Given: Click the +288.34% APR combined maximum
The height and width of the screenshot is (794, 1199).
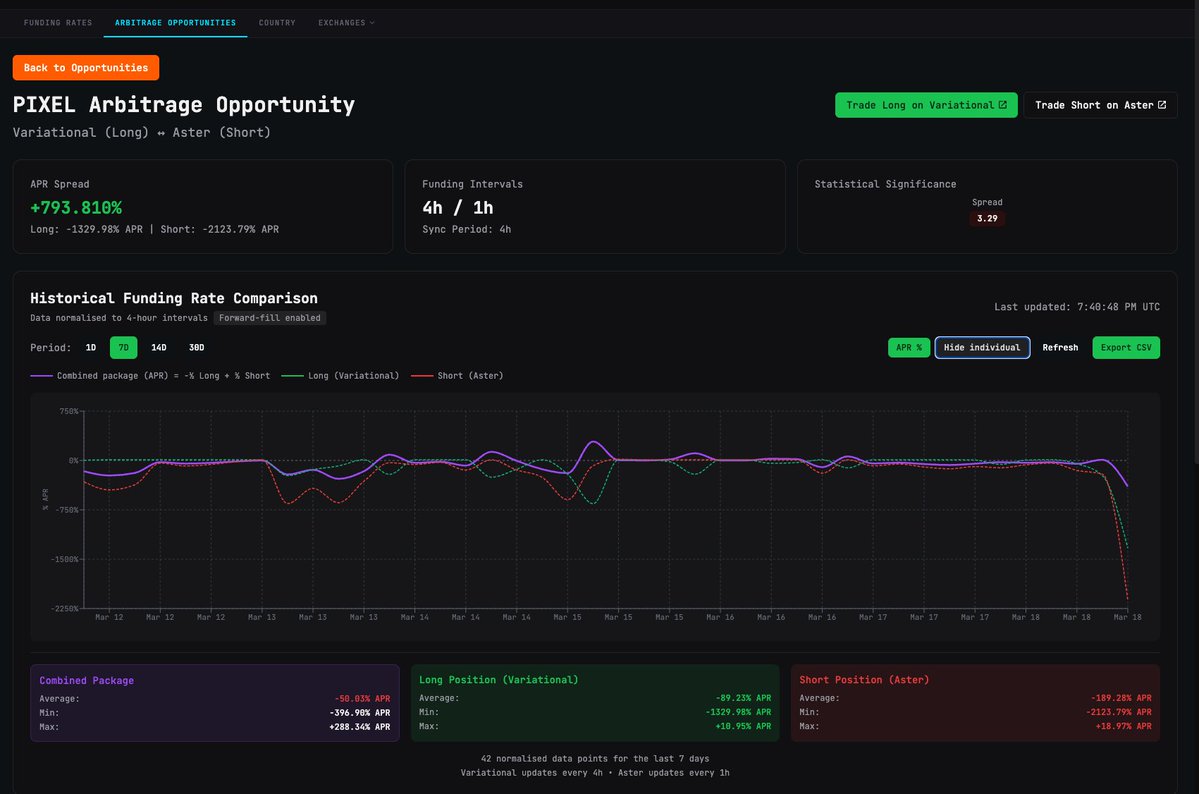Looking at the screenshot, I should pos(360,727).
